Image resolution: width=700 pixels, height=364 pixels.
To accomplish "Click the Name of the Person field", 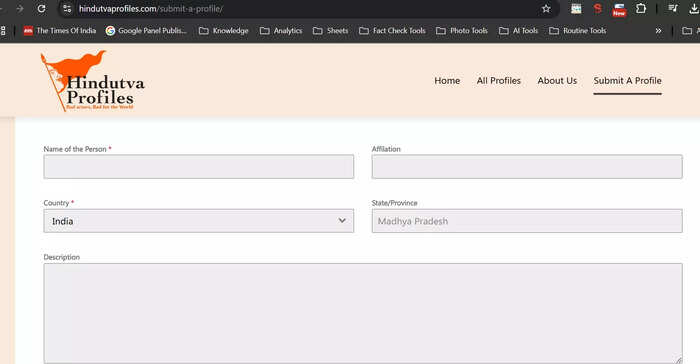I will pos(199,167).
